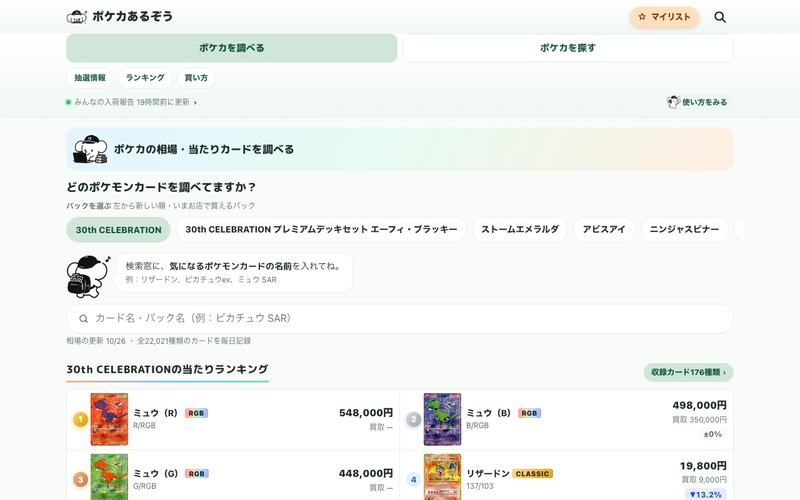800x500 pixels.
Task: Click ポケカの相場・当たりカードを調べる banner text
Action: [x=204, y=149]
